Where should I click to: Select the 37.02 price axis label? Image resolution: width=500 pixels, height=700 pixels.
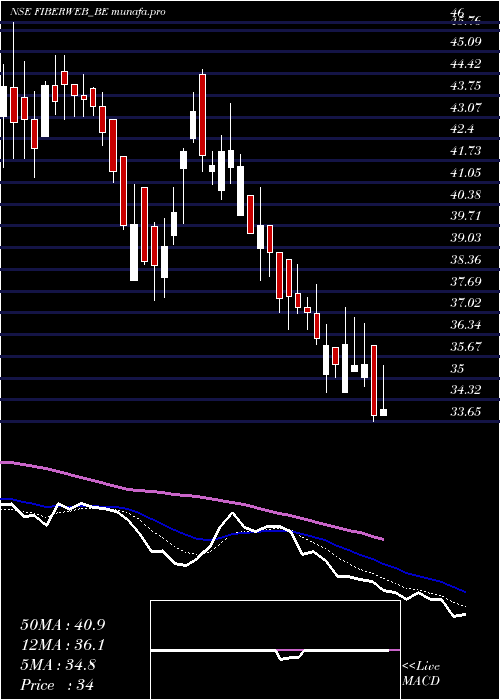[x=466, y=303]
